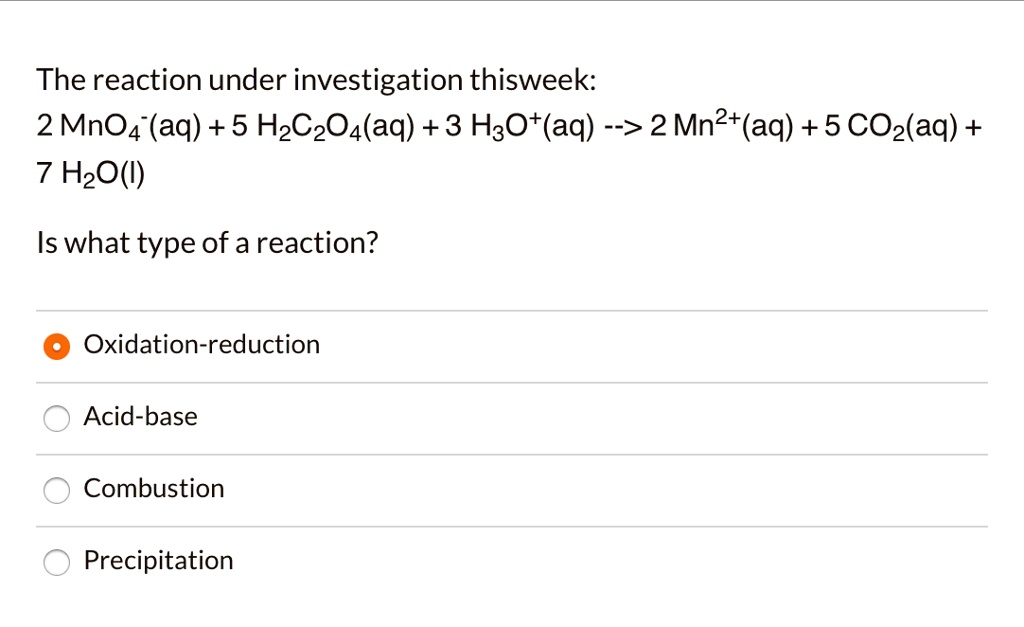Click the Precipitation answer label
The width and height of the screenshot is (1024, 627).
[x=158, y=561]
